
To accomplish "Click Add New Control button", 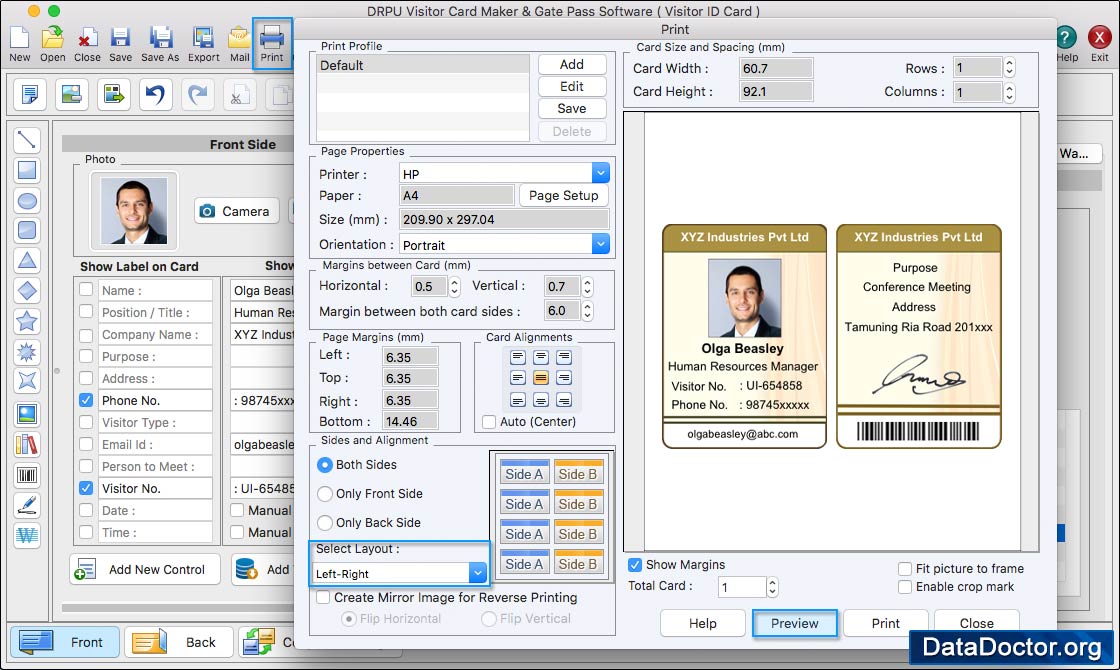I will [144, 569].
